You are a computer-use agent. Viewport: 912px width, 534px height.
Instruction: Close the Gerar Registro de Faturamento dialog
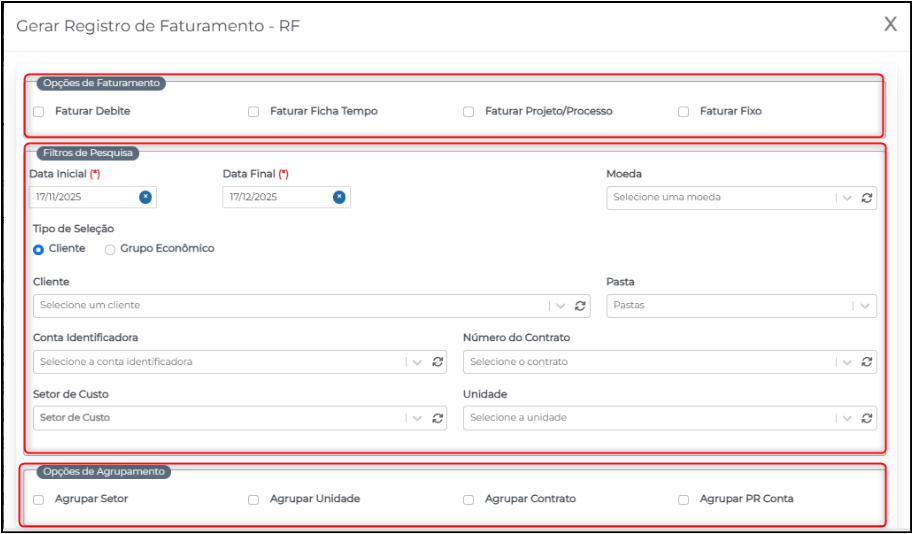tap(890, 24)
